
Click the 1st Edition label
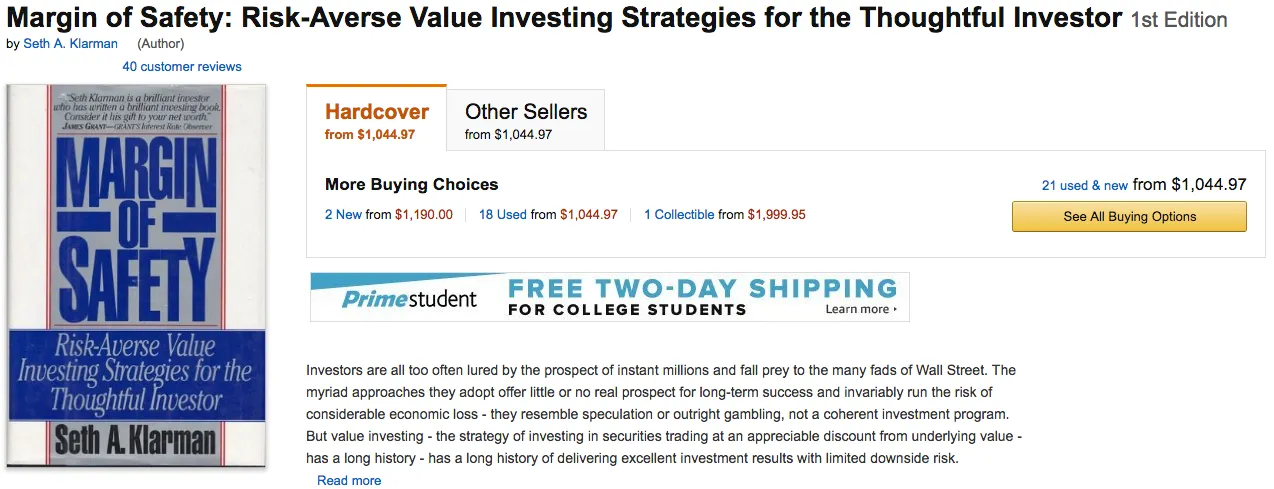click(x=1178, y=20)
